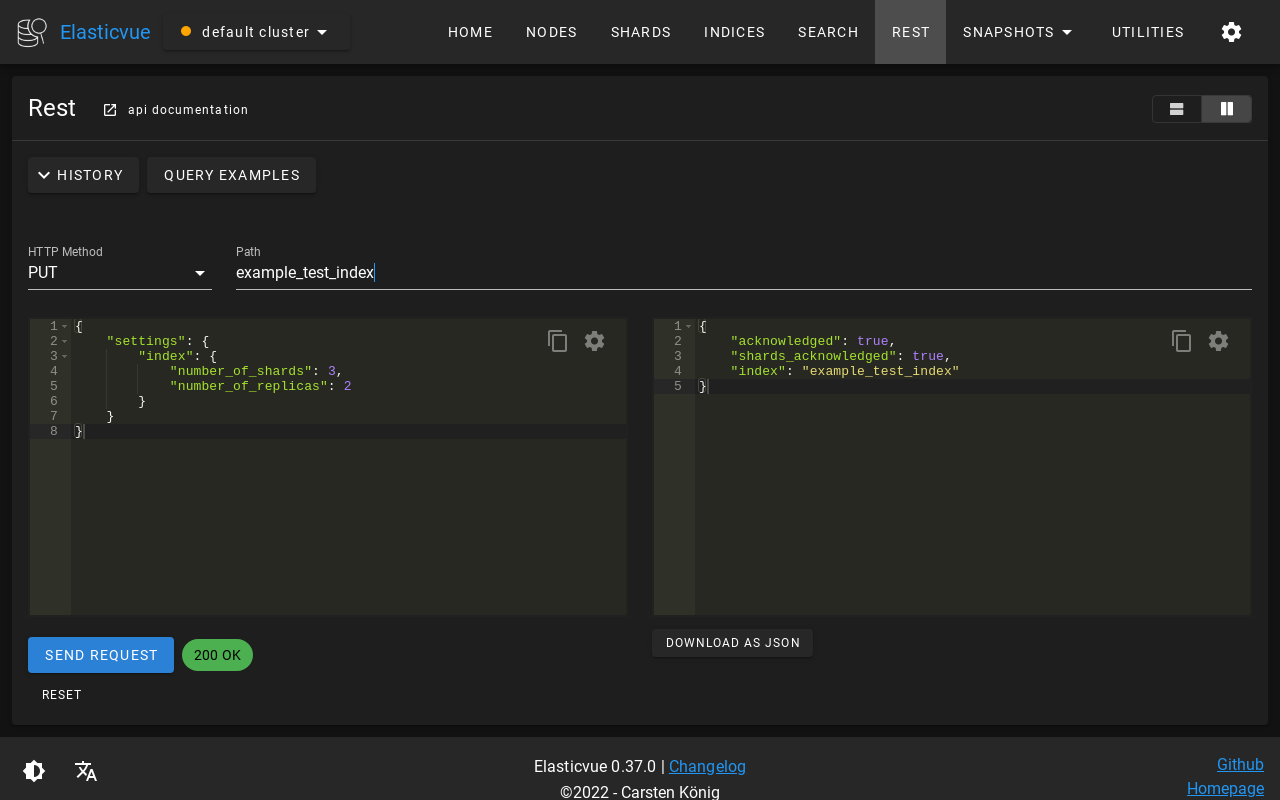Collapse the response JSON fold arrow on line 1

pos(689,326)
